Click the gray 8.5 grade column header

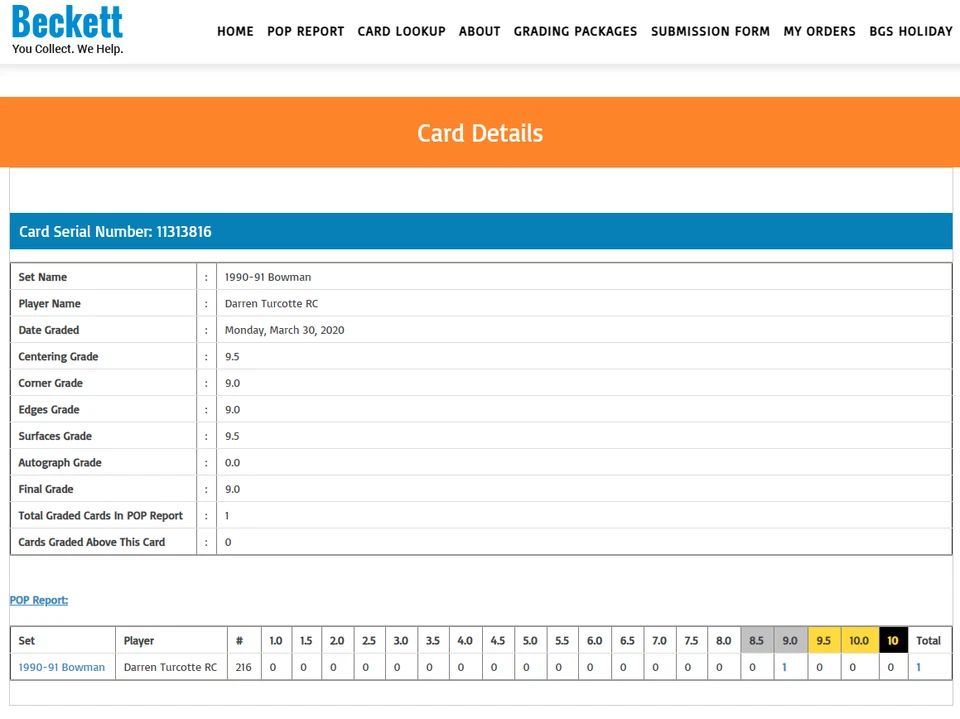click(x=757, y=641)
